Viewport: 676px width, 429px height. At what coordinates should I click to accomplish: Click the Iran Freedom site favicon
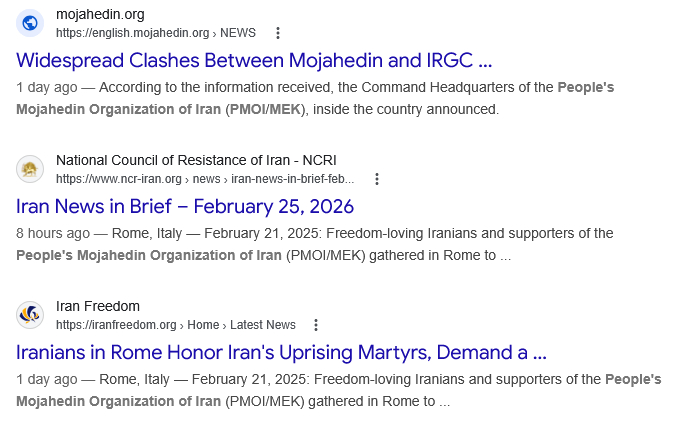coord(30,315)
